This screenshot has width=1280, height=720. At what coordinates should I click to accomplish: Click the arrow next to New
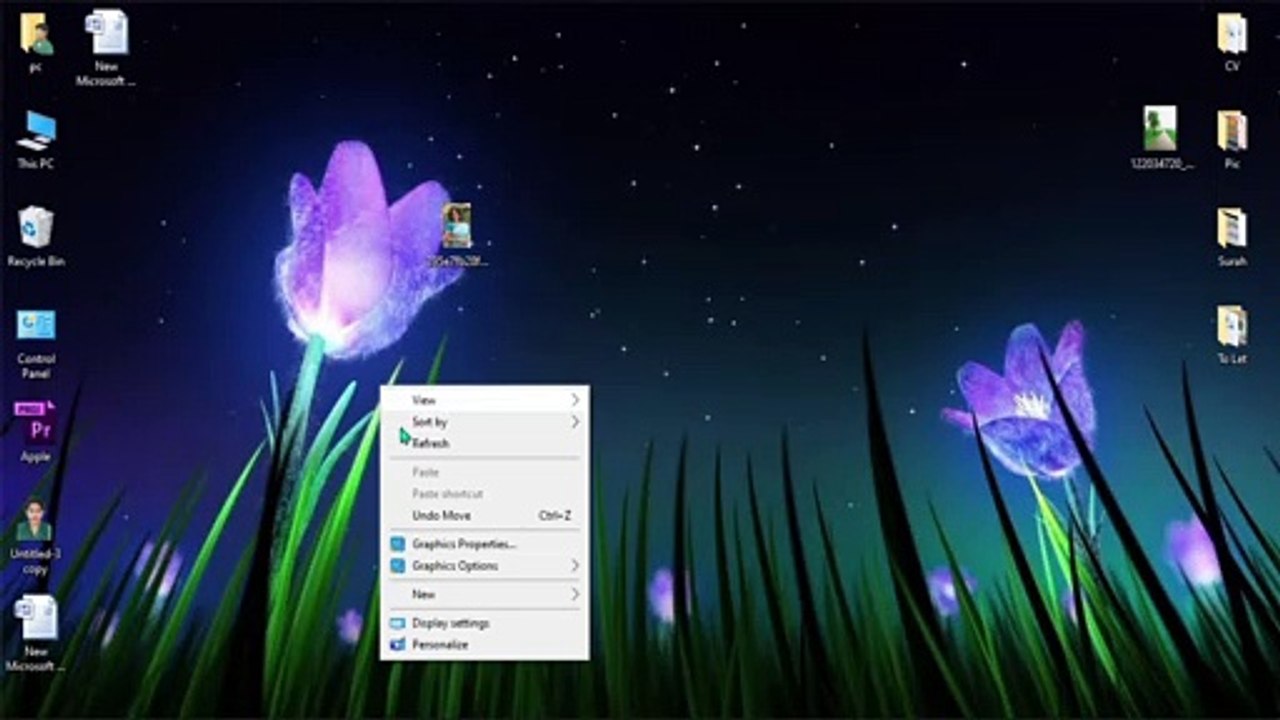coord(575,595)
